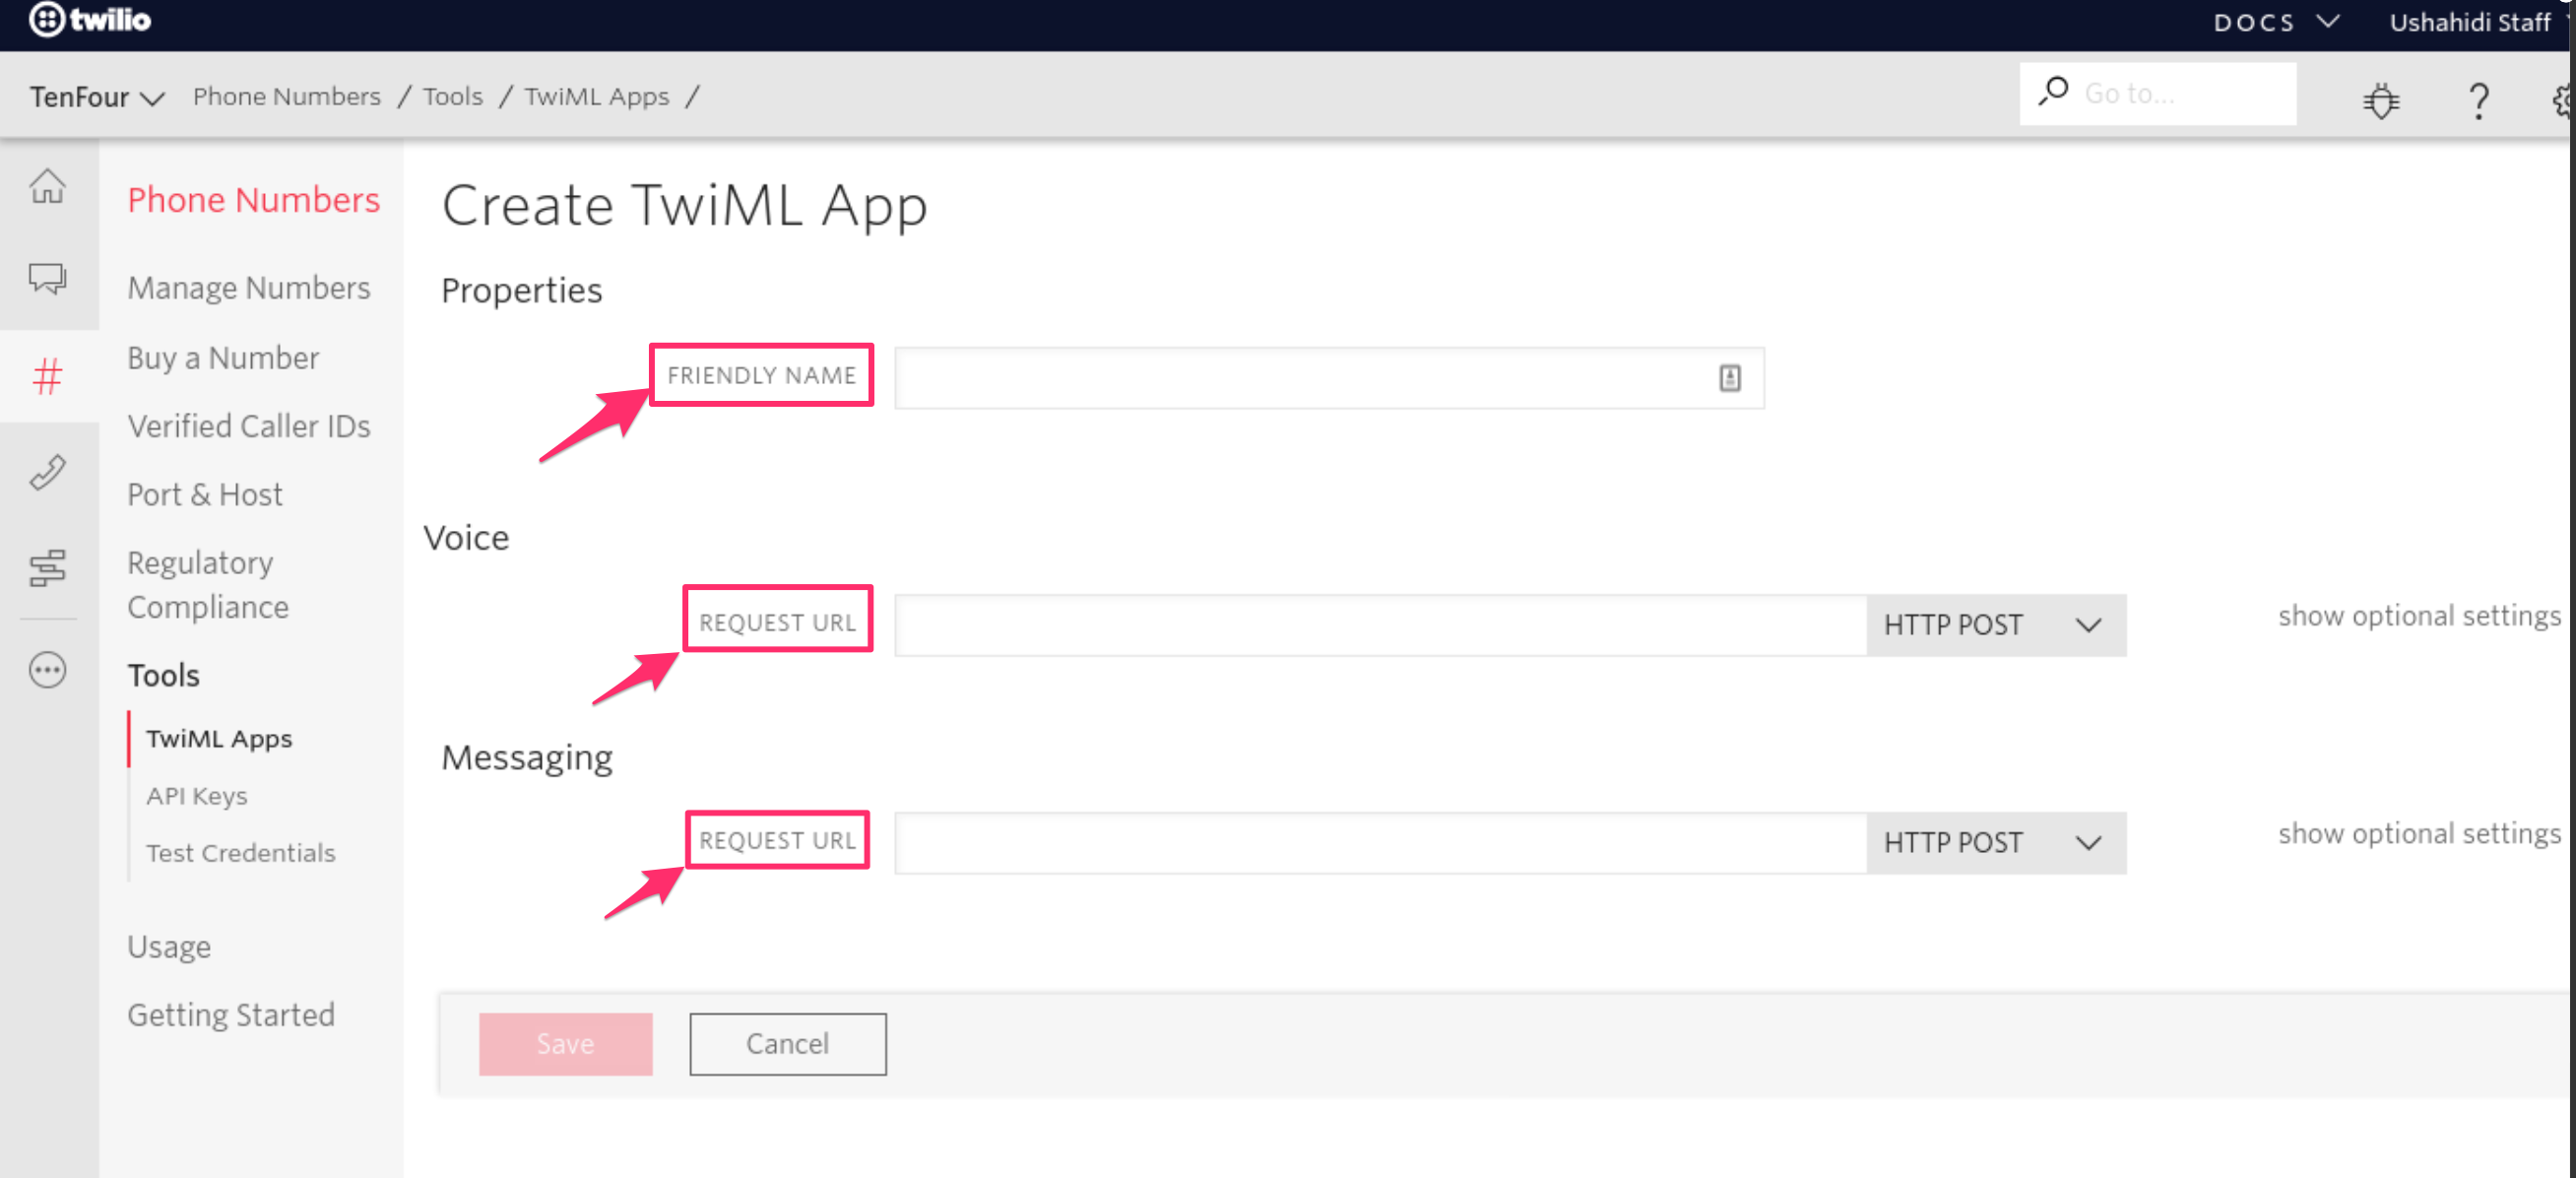Open the DOCS dropdown menu

2277,21
